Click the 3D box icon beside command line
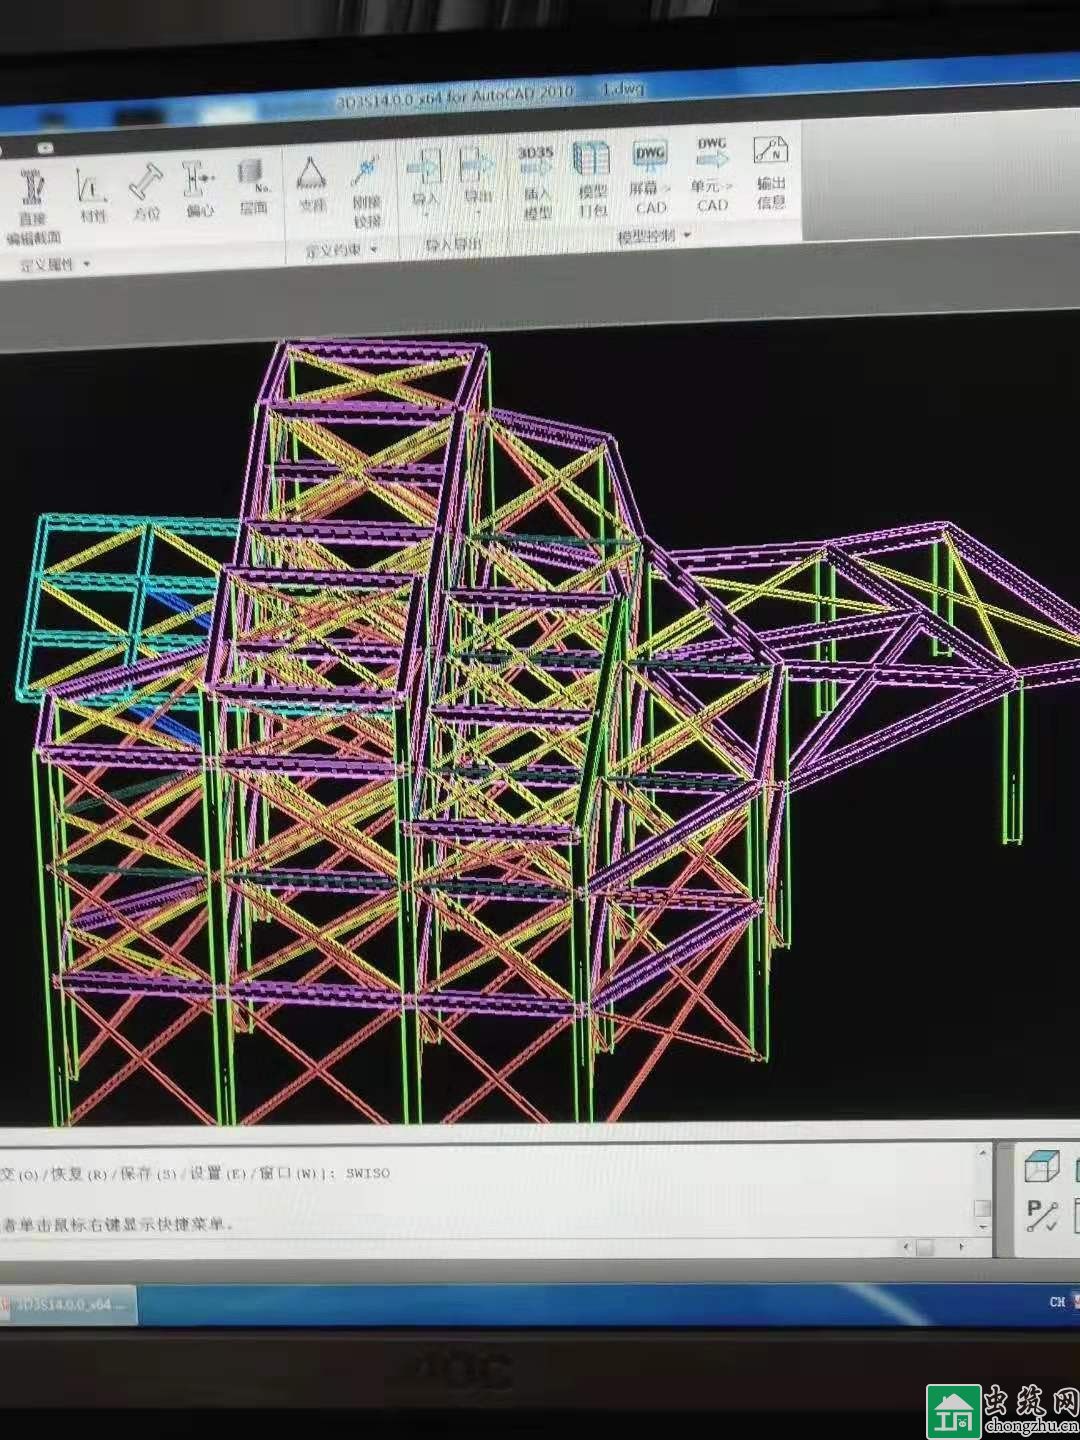The width and height of the screenshot is (1080, 1440). point(1042,1166)
